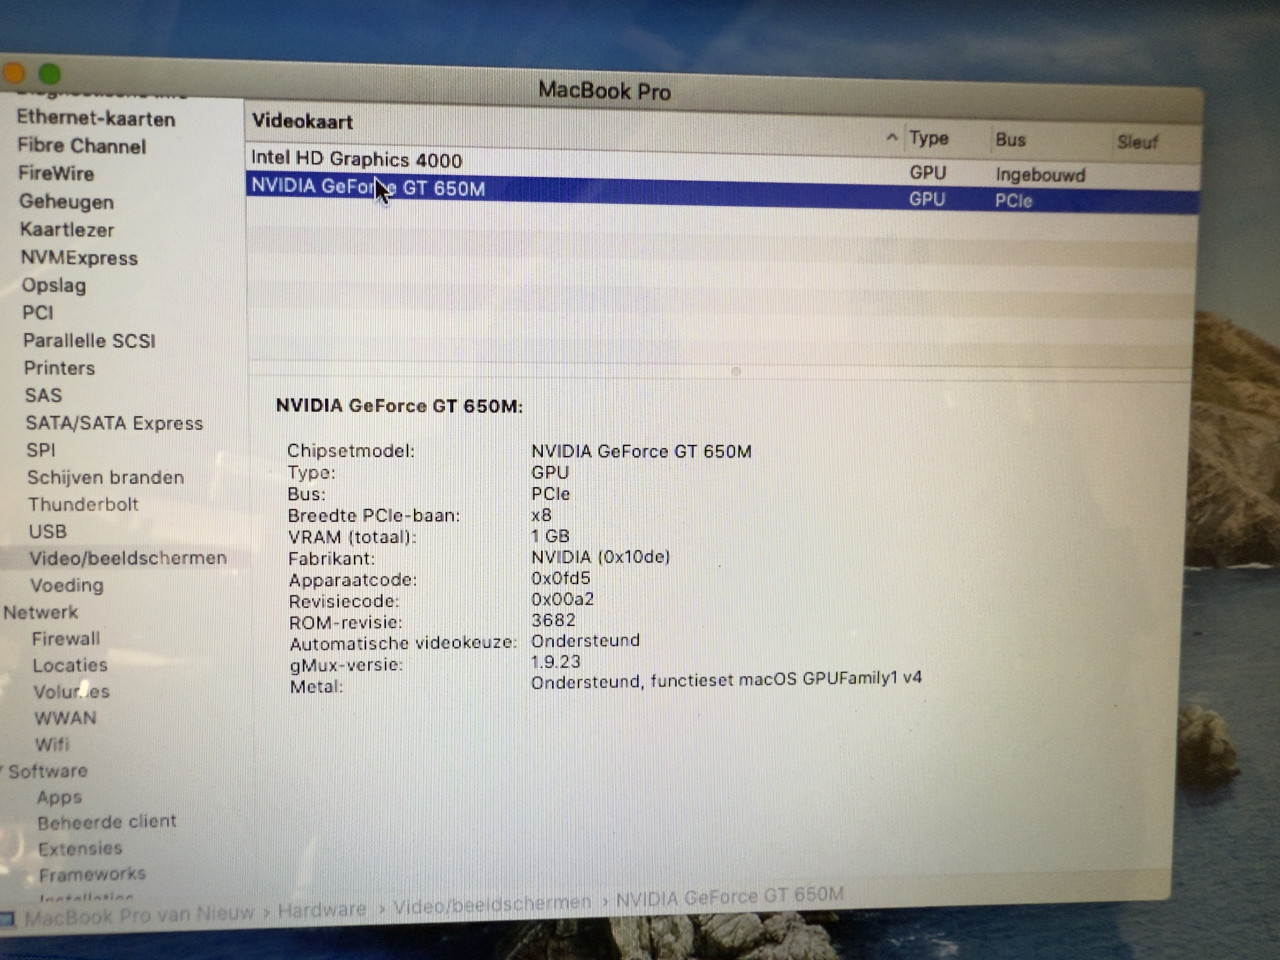Sort by the Sleuf column header

1137,142
